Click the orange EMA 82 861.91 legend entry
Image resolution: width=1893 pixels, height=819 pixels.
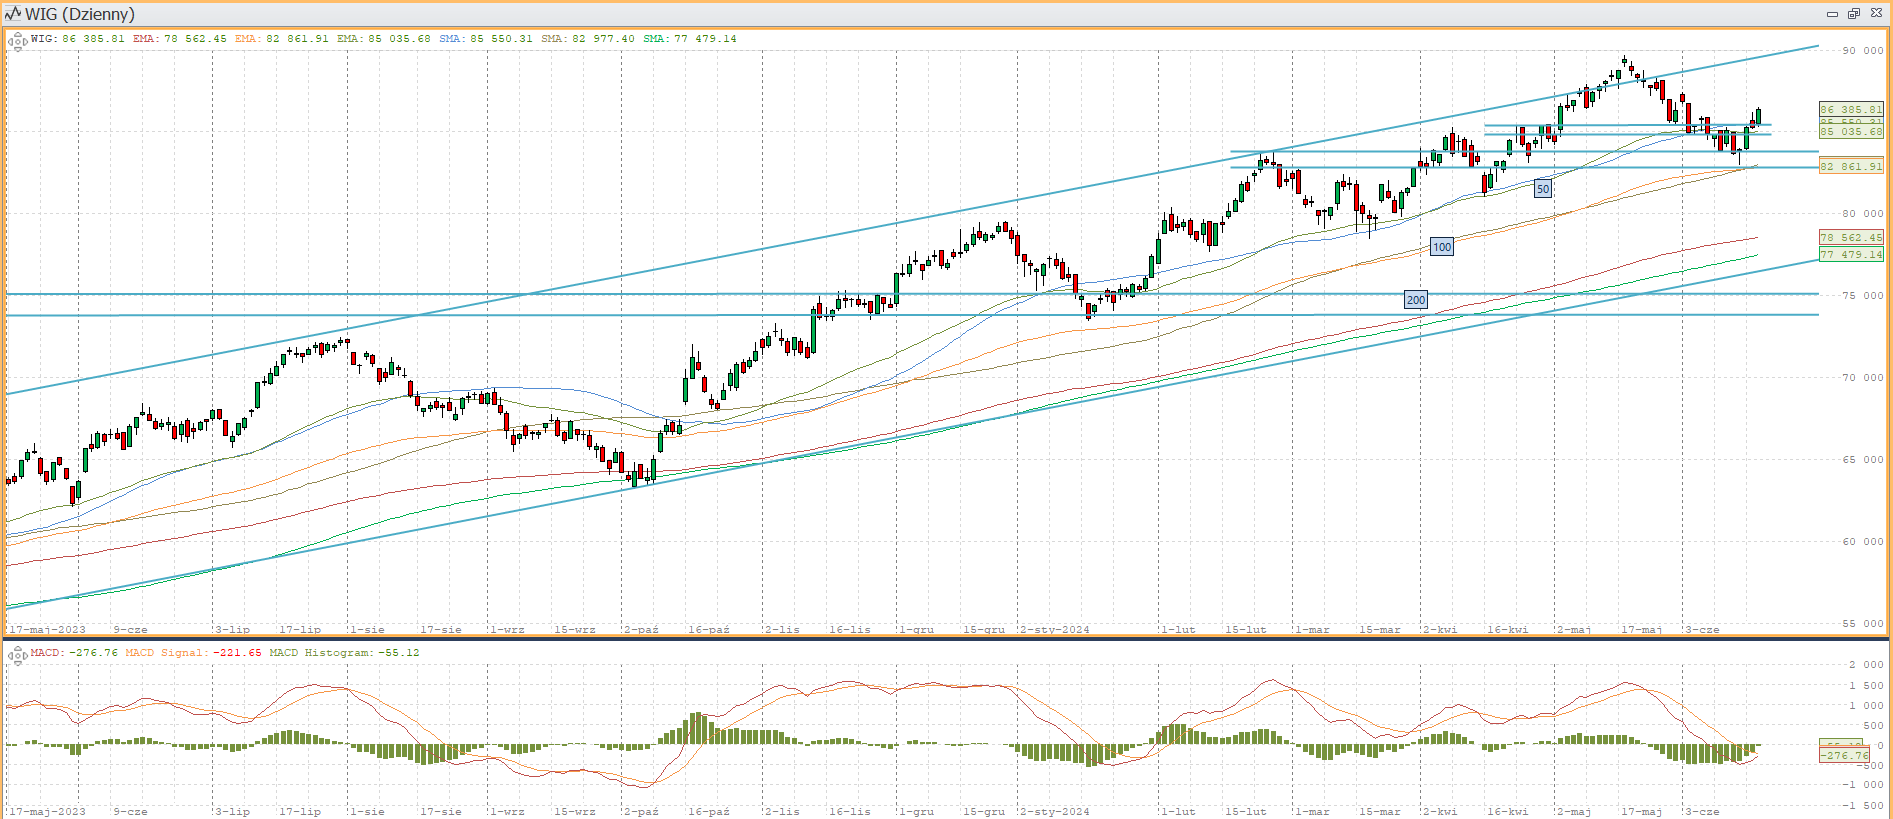pyautogui.click(x=282, y=39)
